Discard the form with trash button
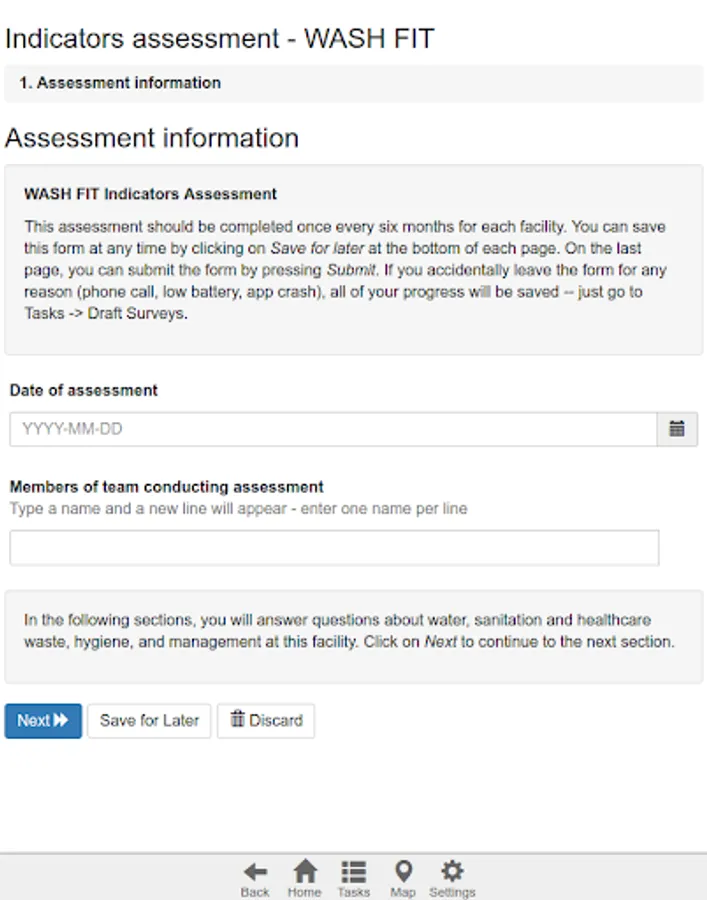 coord(266,720)
